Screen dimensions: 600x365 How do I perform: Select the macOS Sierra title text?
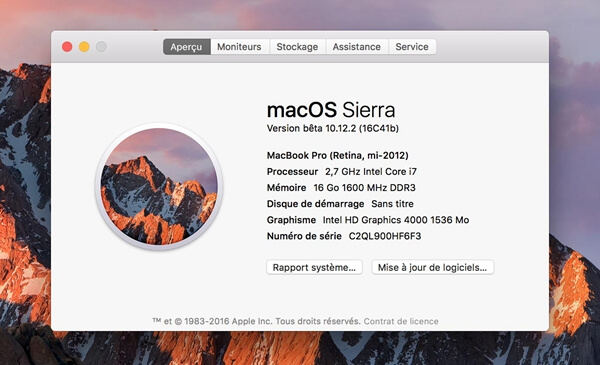pos(331,110)
